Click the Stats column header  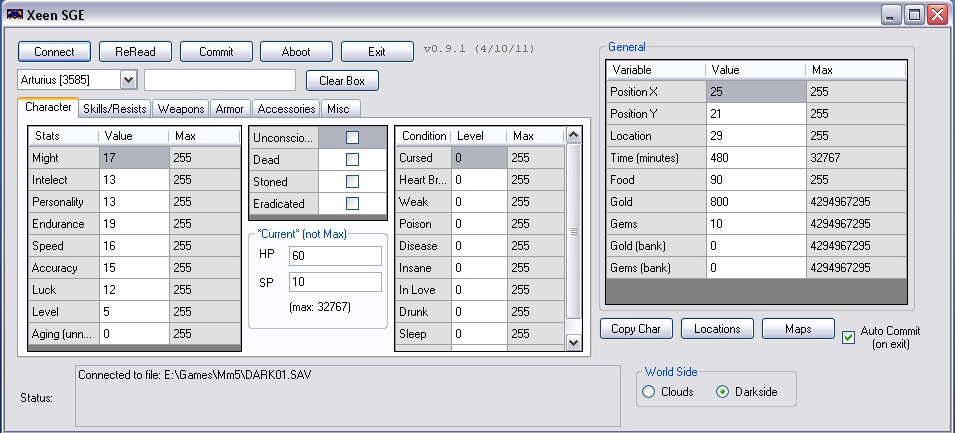point(63,136)
